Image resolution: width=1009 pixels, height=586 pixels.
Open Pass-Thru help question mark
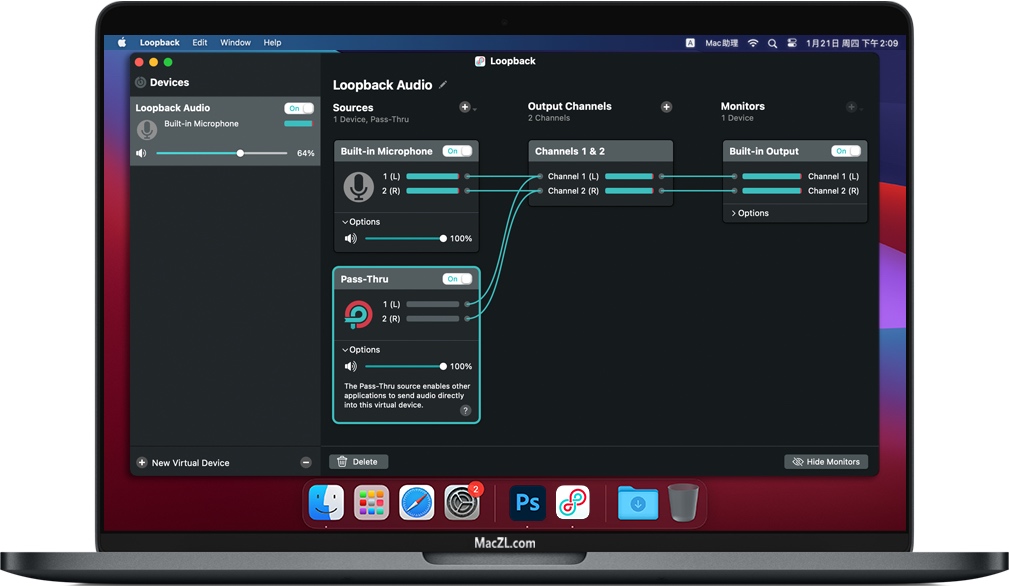coord(466,410)
